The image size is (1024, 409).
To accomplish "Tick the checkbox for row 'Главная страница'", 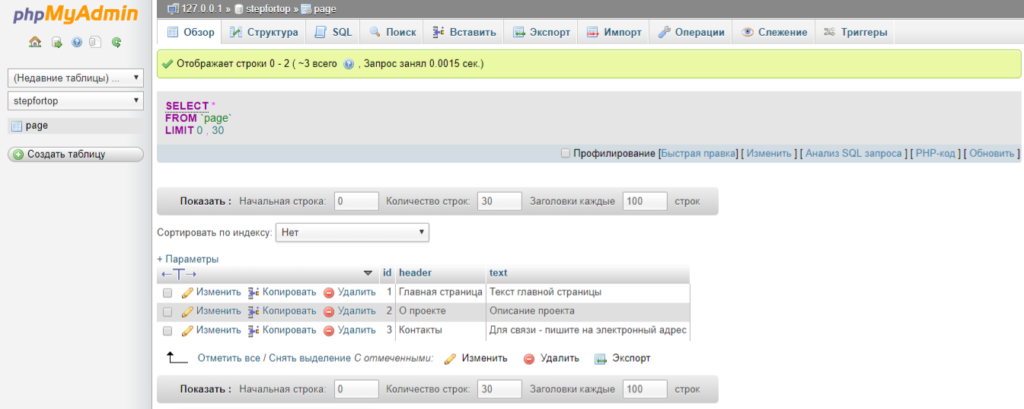I will pyautogui.click(x=168, y=293).
